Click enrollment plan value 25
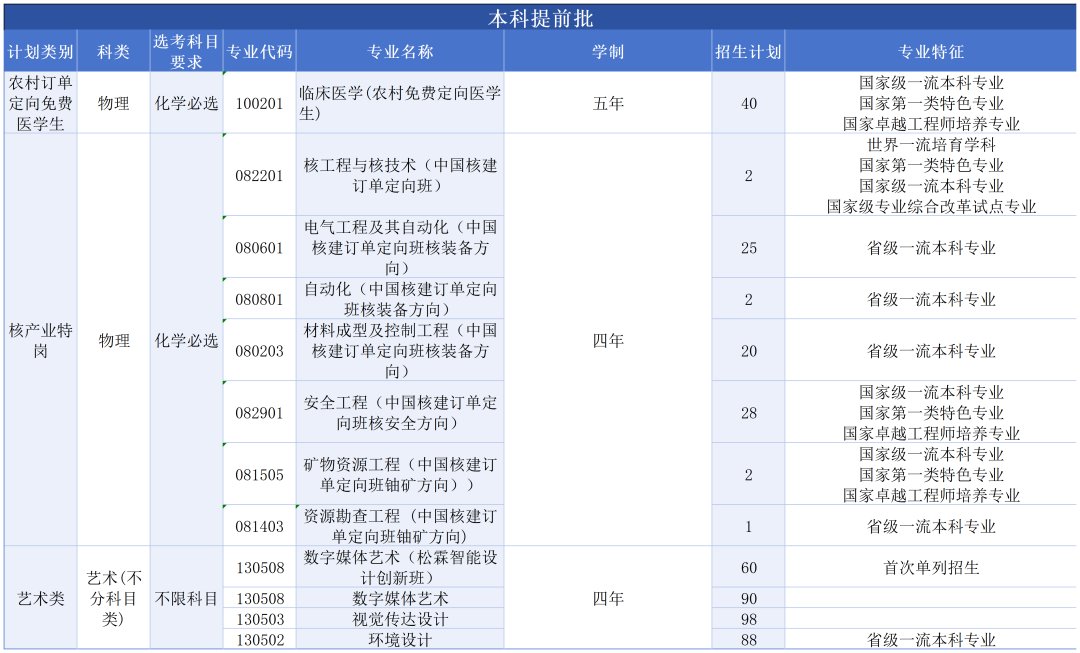 [x=749, y=247]
